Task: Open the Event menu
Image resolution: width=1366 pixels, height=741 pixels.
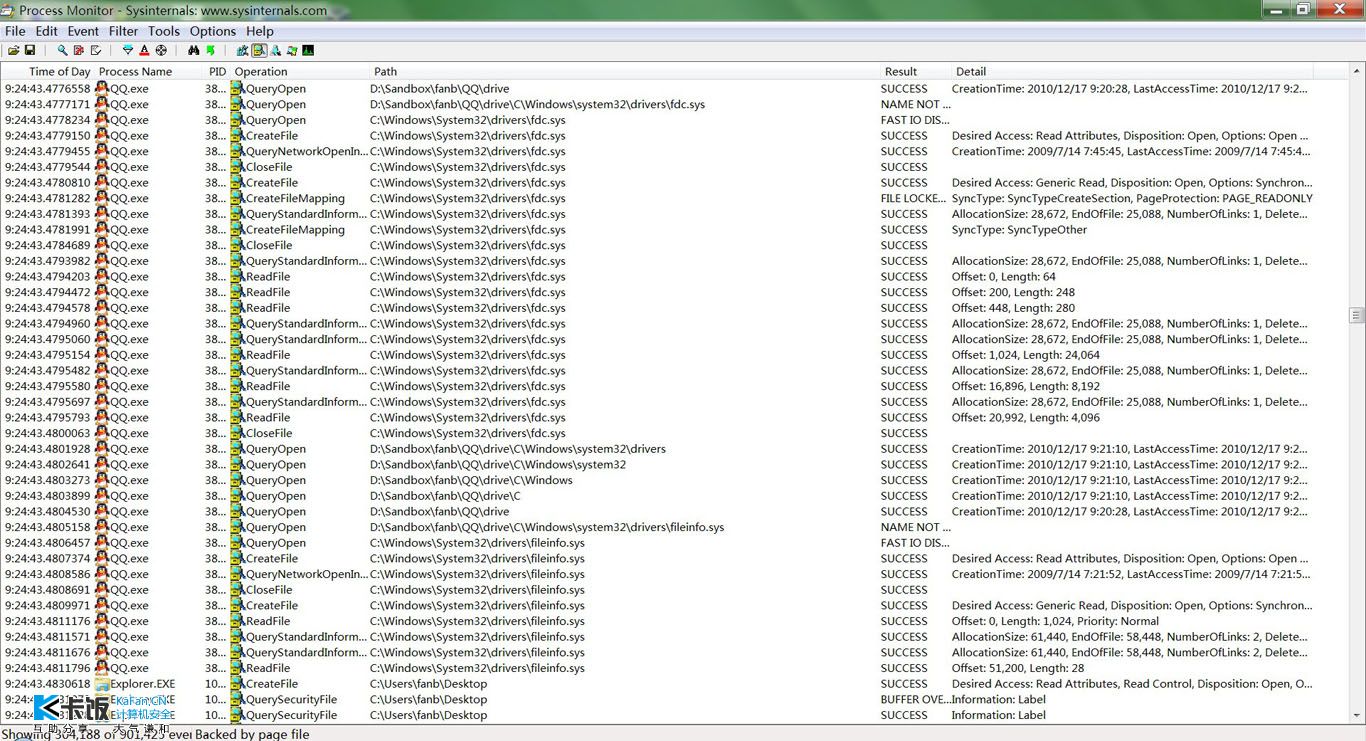Action: 83,31
